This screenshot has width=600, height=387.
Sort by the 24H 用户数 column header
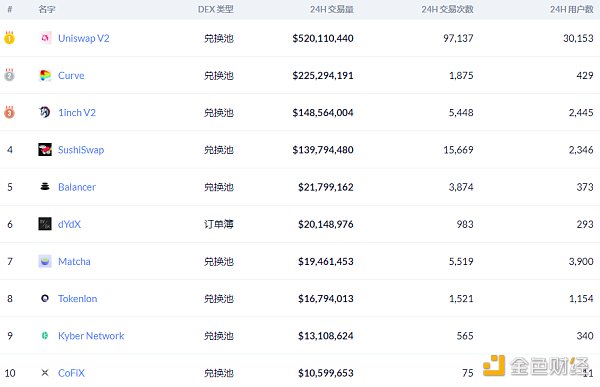(x=572, y=9)
